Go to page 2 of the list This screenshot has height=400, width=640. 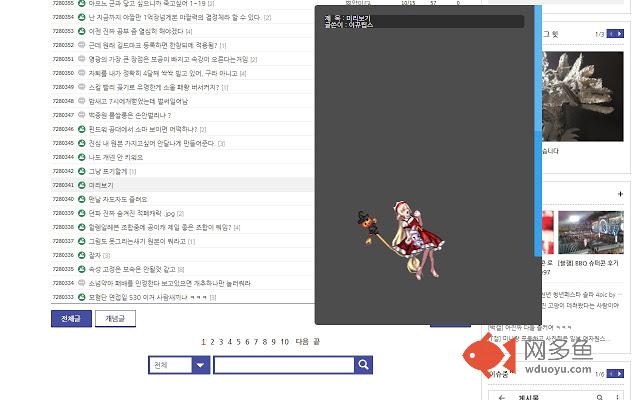[x=213, y=342]
